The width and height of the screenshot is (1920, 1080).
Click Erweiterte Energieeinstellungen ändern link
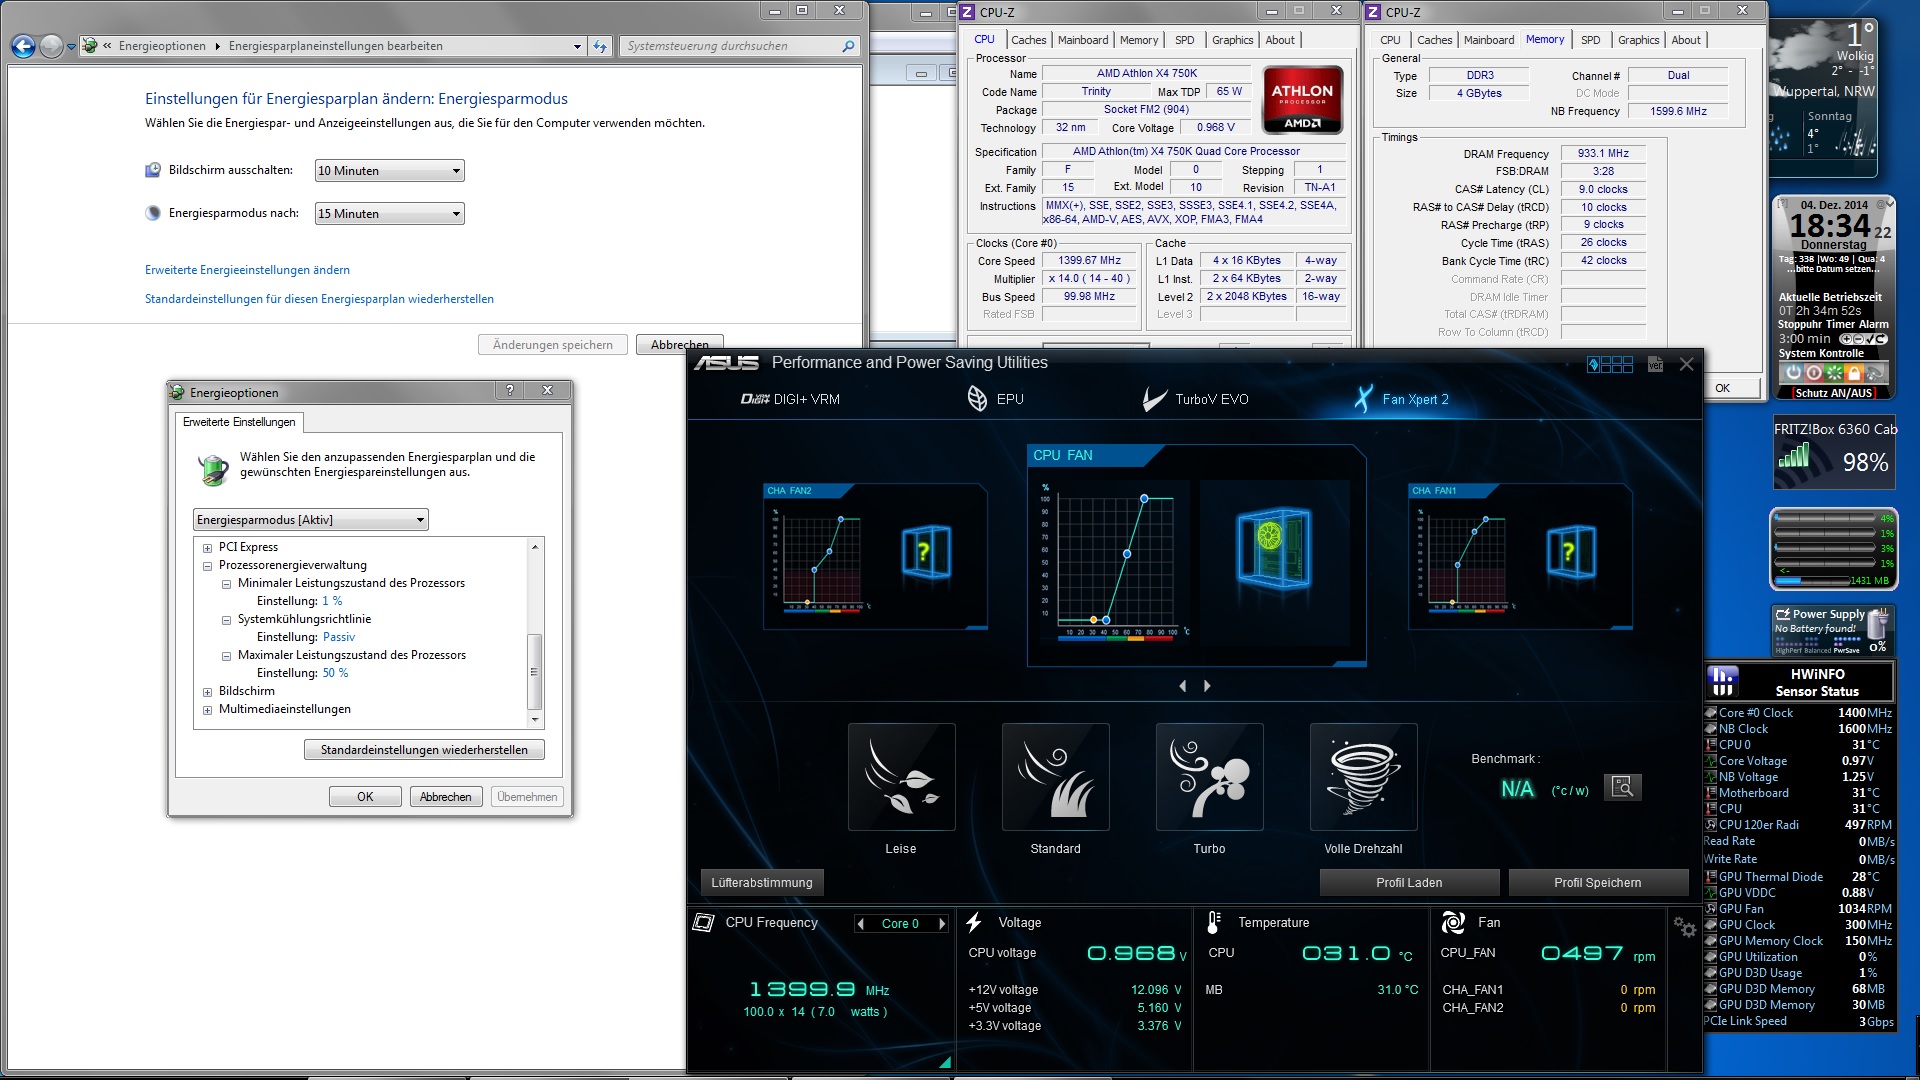point(247,270)
